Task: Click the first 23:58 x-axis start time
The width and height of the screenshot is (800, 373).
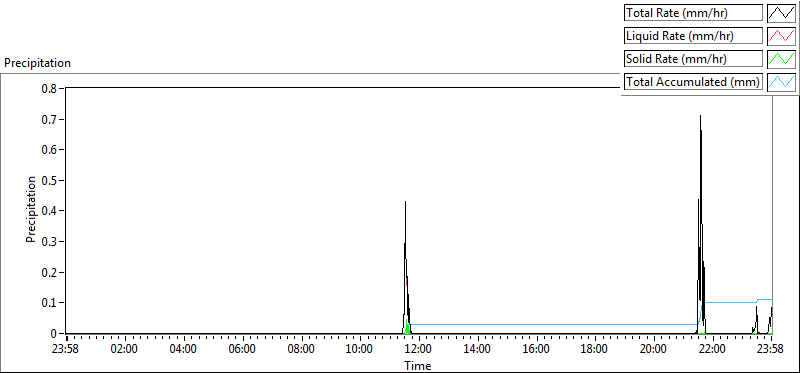Action: [66, 350]
